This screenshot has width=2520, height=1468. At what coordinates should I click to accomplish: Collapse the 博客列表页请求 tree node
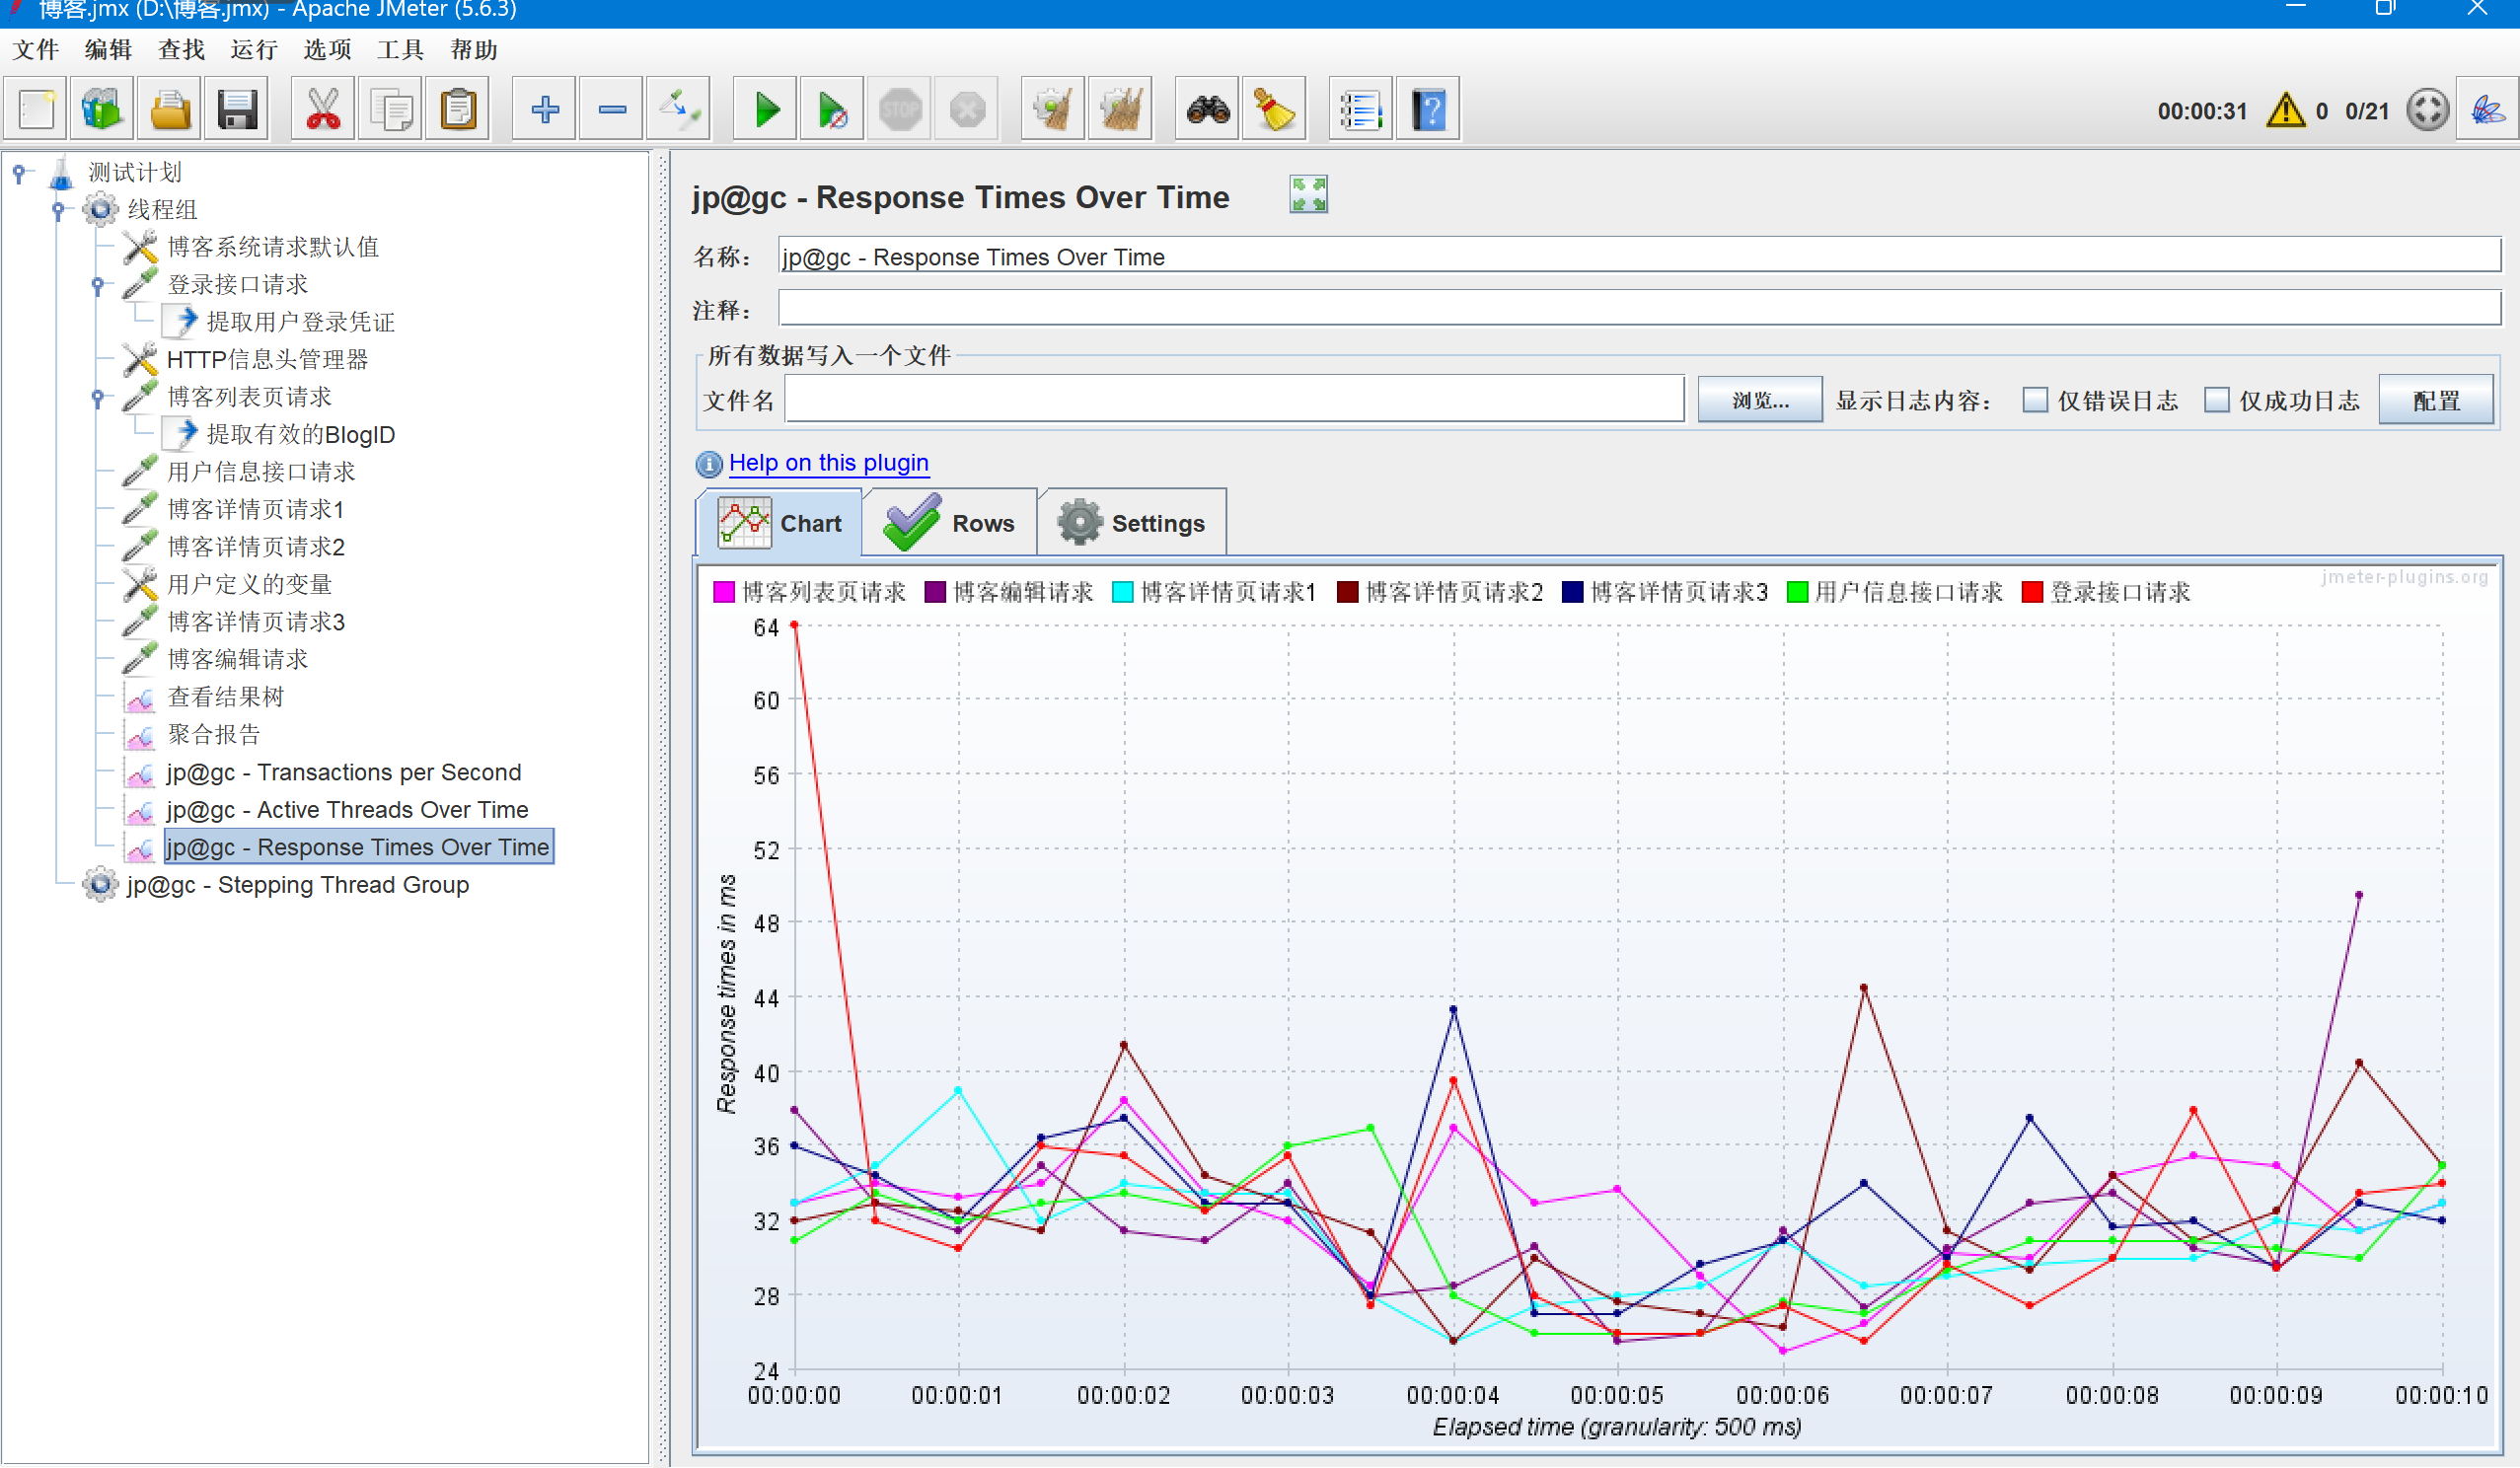[97, 398]
